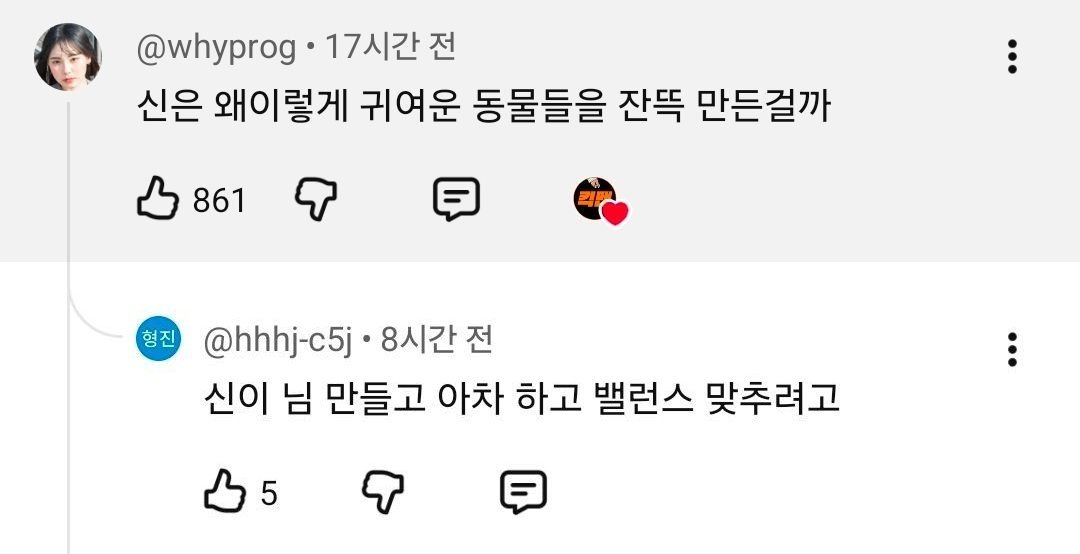Select the comment text starting with 신은 왜이렇게
The image size is (1080, 554).
(484, 106)
